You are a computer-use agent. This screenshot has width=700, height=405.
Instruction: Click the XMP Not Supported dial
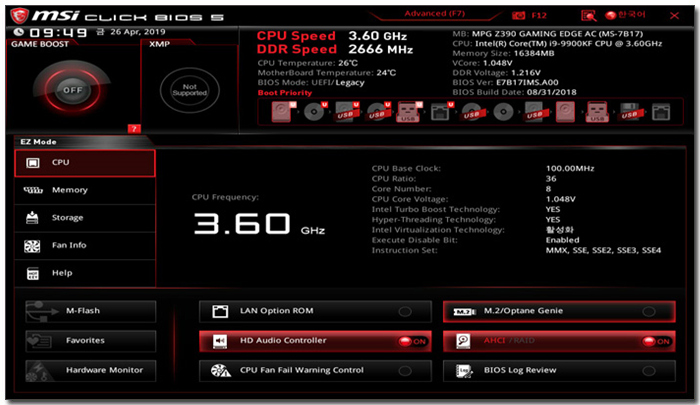click(x=190, y=90)
